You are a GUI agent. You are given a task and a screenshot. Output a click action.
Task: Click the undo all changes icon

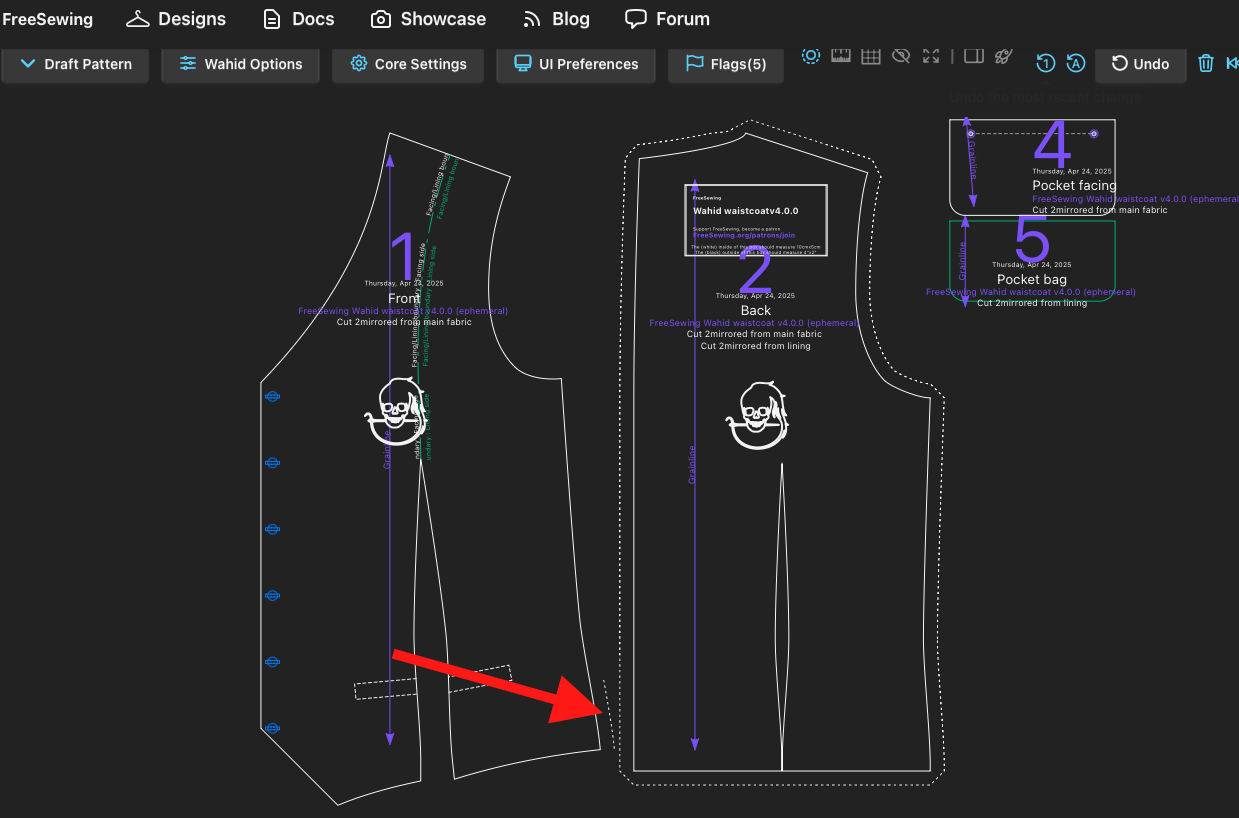pos(1076,63)
